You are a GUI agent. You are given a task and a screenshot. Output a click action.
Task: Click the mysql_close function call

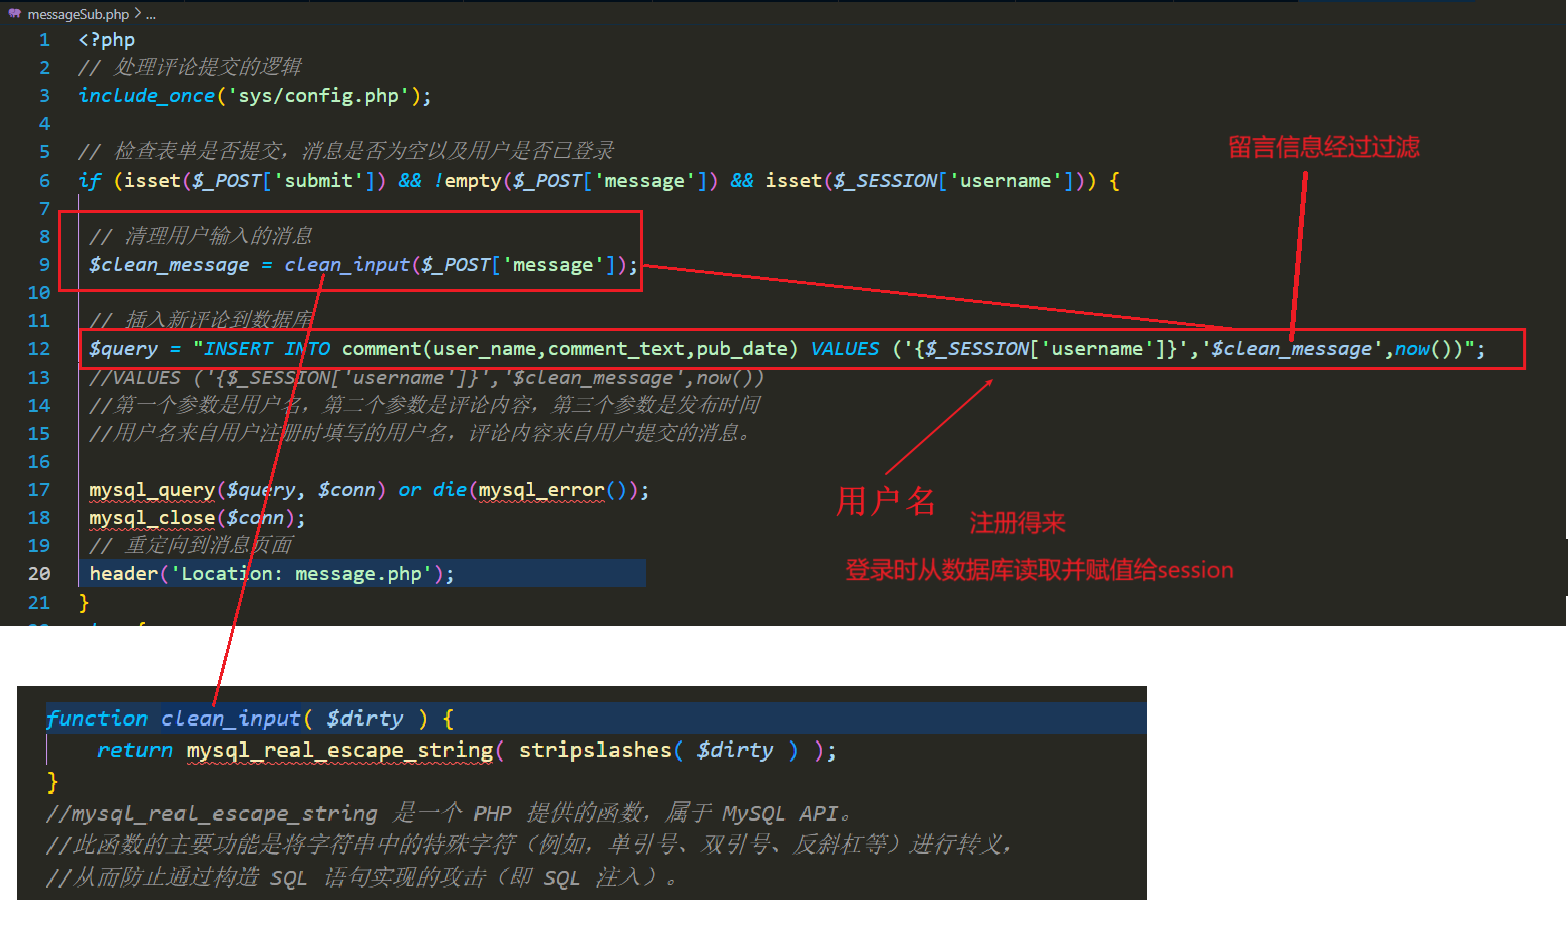point(152,518)
